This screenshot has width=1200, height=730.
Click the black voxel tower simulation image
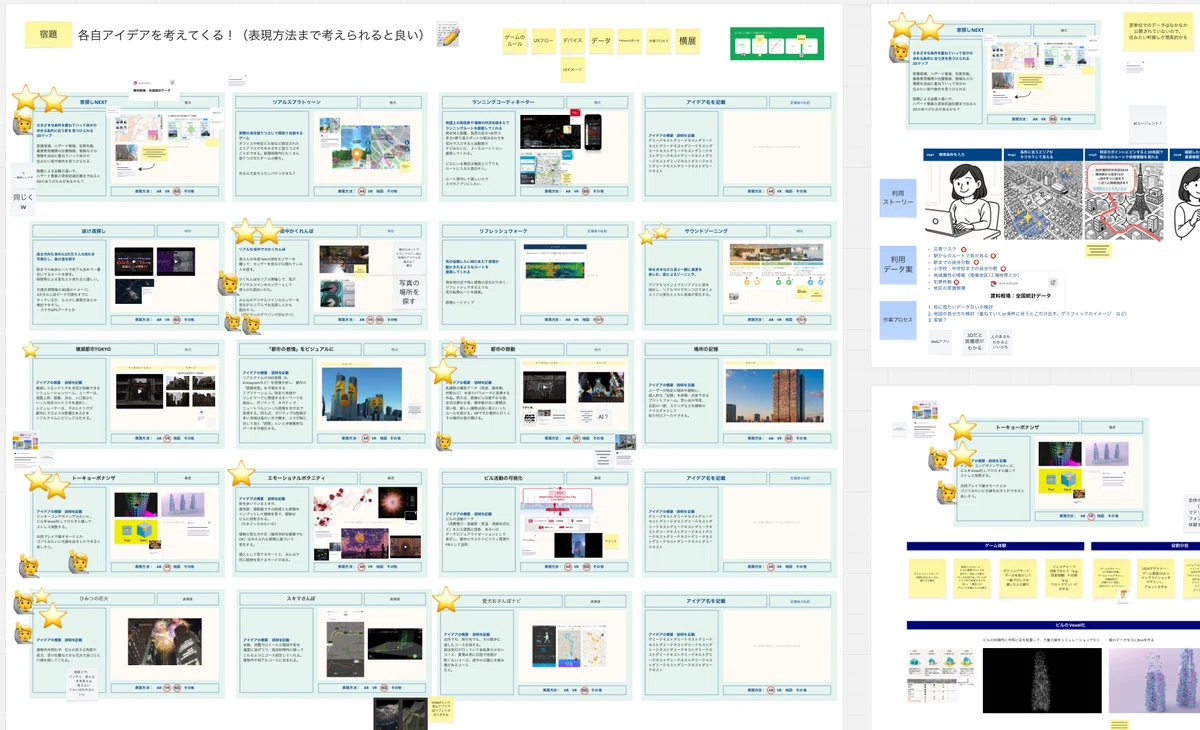1042,680
